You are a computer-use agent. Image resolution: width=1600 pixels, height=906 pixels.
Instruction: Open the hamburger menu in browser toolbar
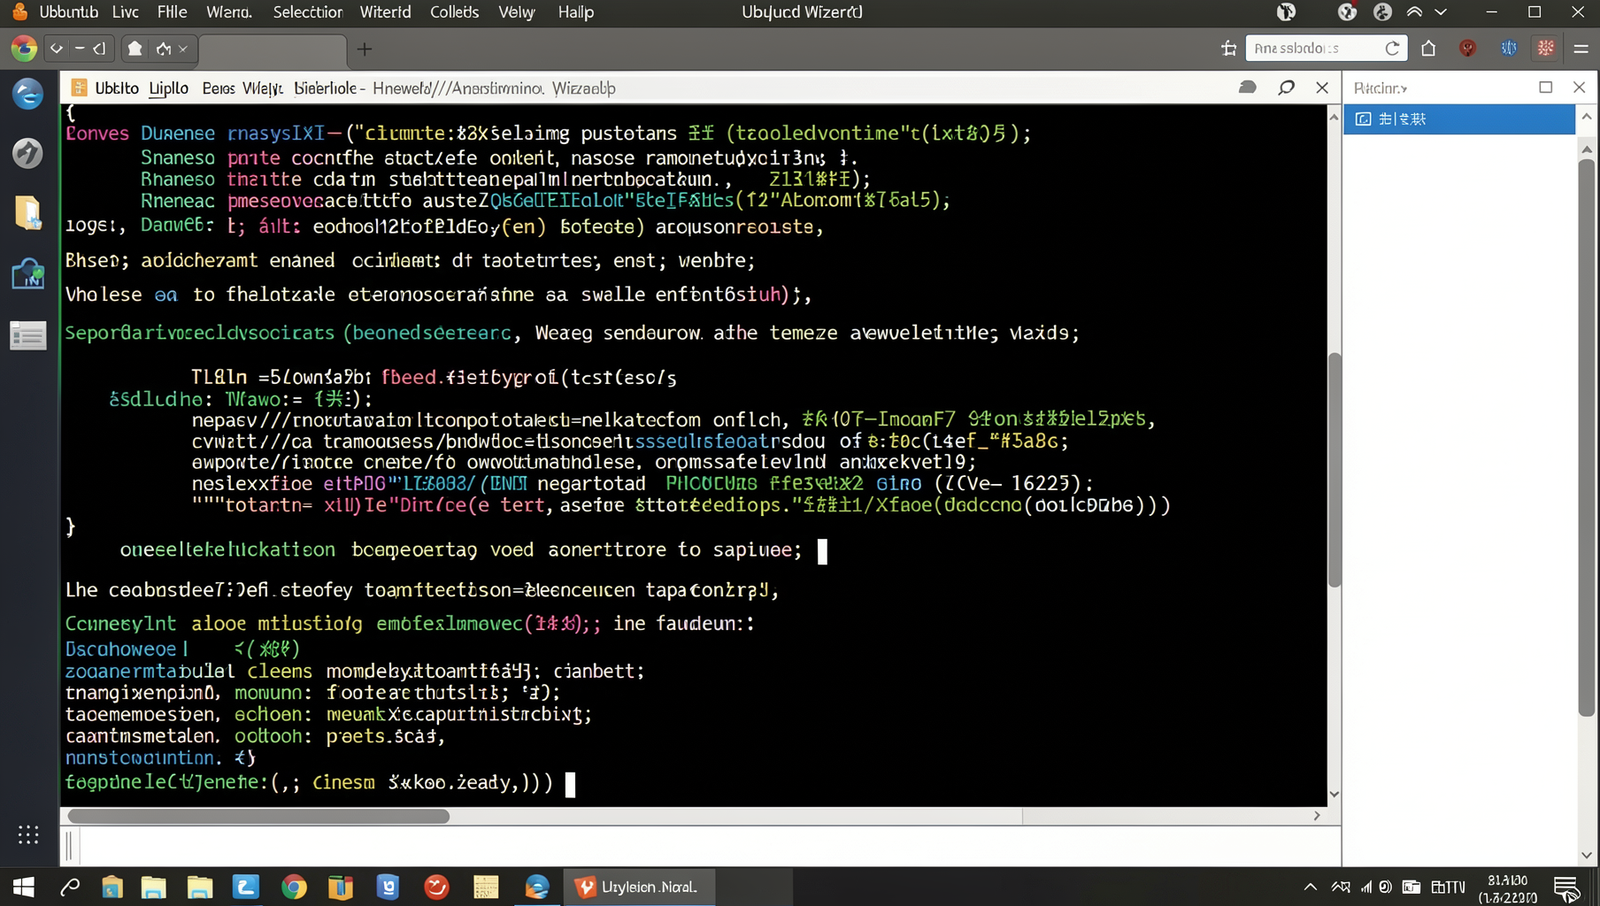[1581, 48]
